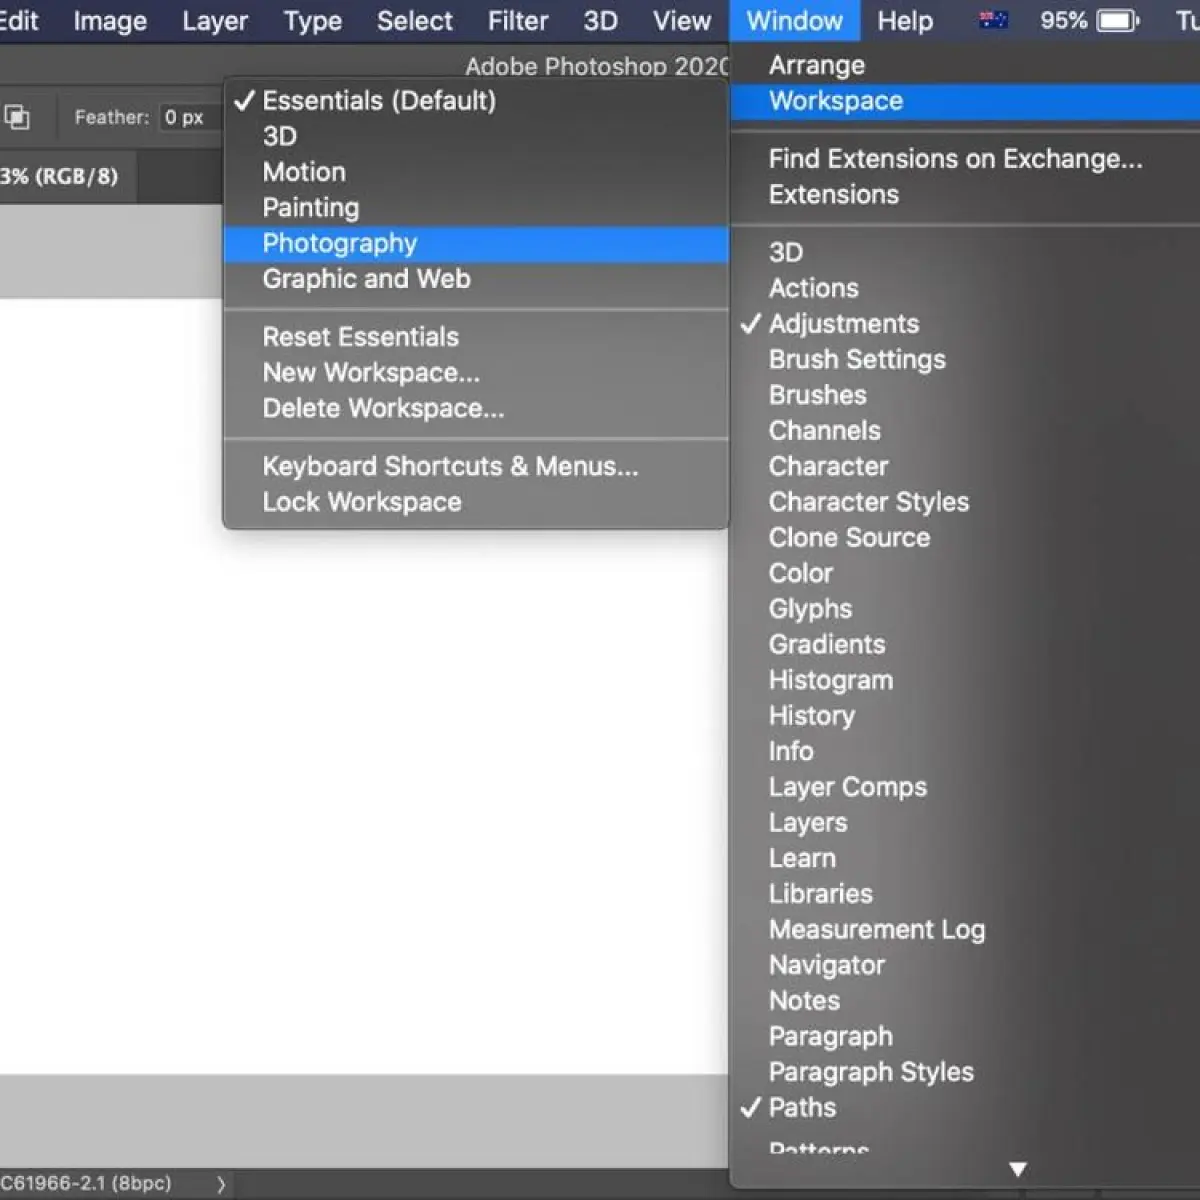Show the Gradients panel
Image resolution: width=1200 pixels, height=1200 pixels.
965,645
